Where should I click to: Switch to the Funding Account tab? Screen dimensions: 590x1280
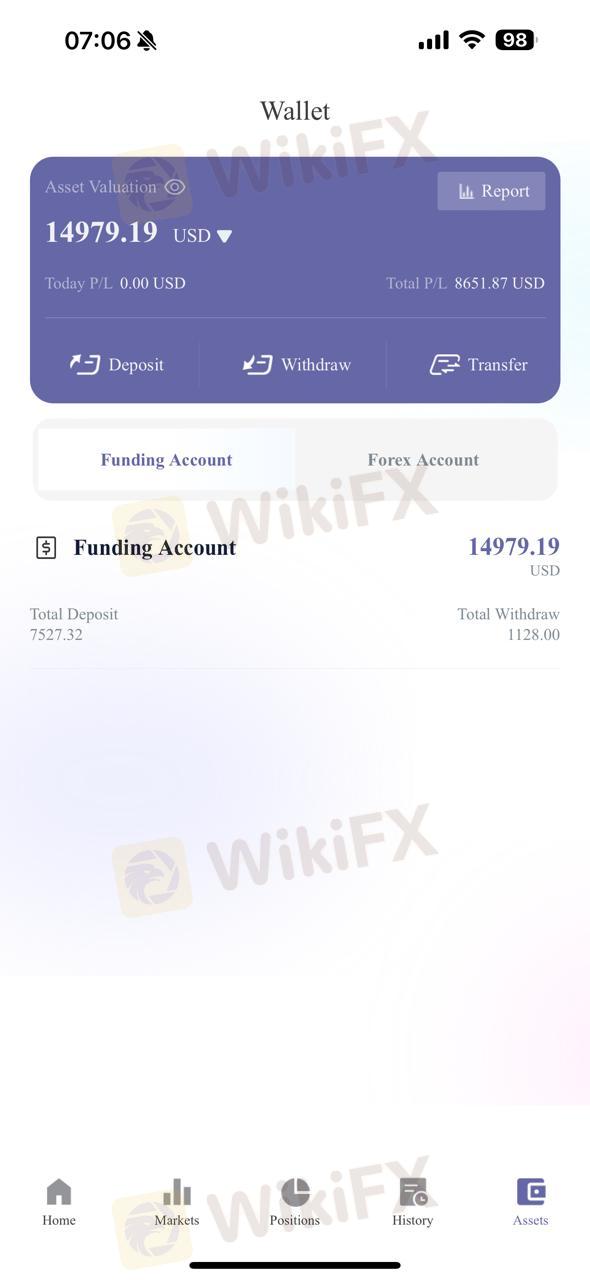166,460
